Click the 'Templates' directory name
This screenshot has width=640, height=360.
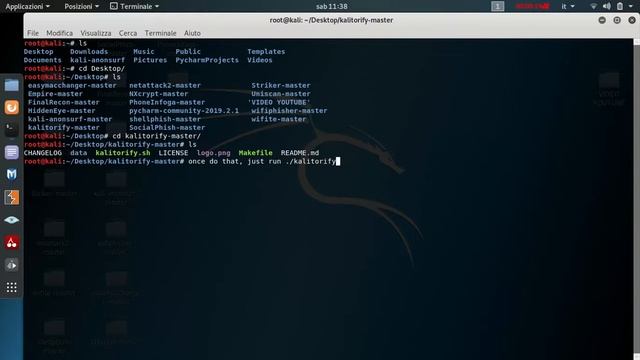point(266,51)
